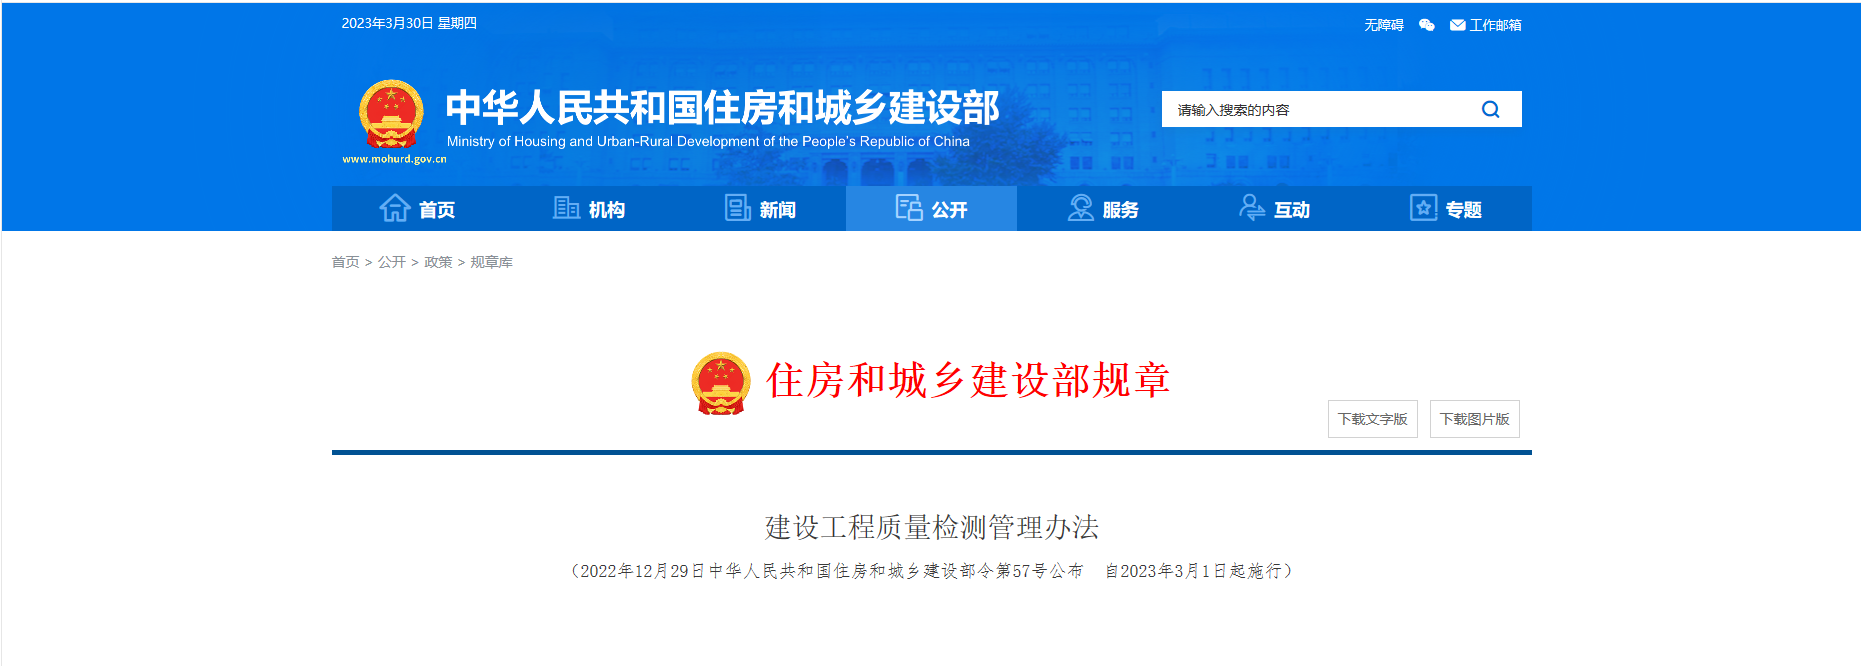Navigate to 政策 in breadcrumb
Viewport: 1861px width, 666px height.
pos(438,262)
